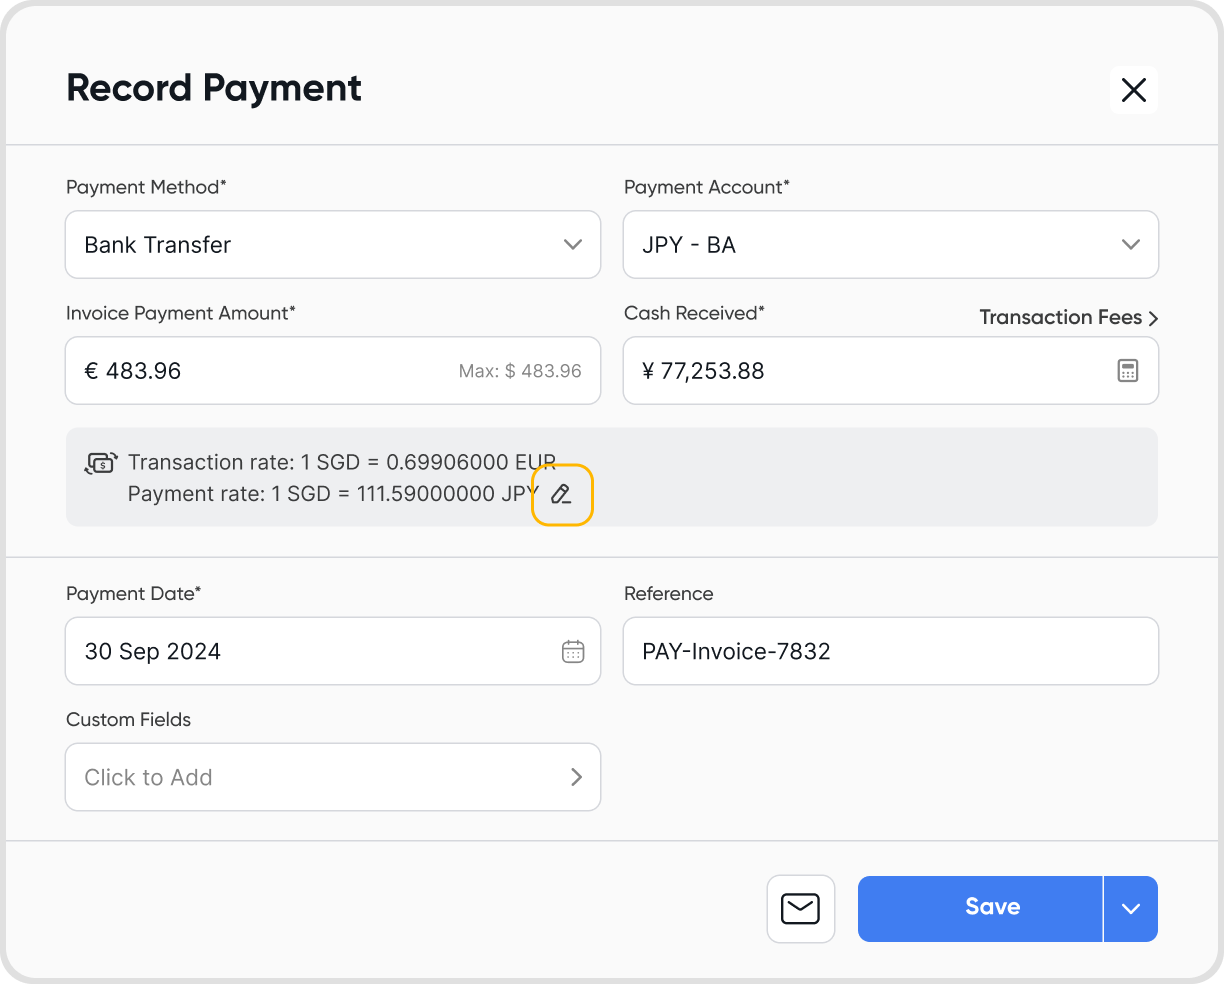Click the Save button

coord(980,909)
